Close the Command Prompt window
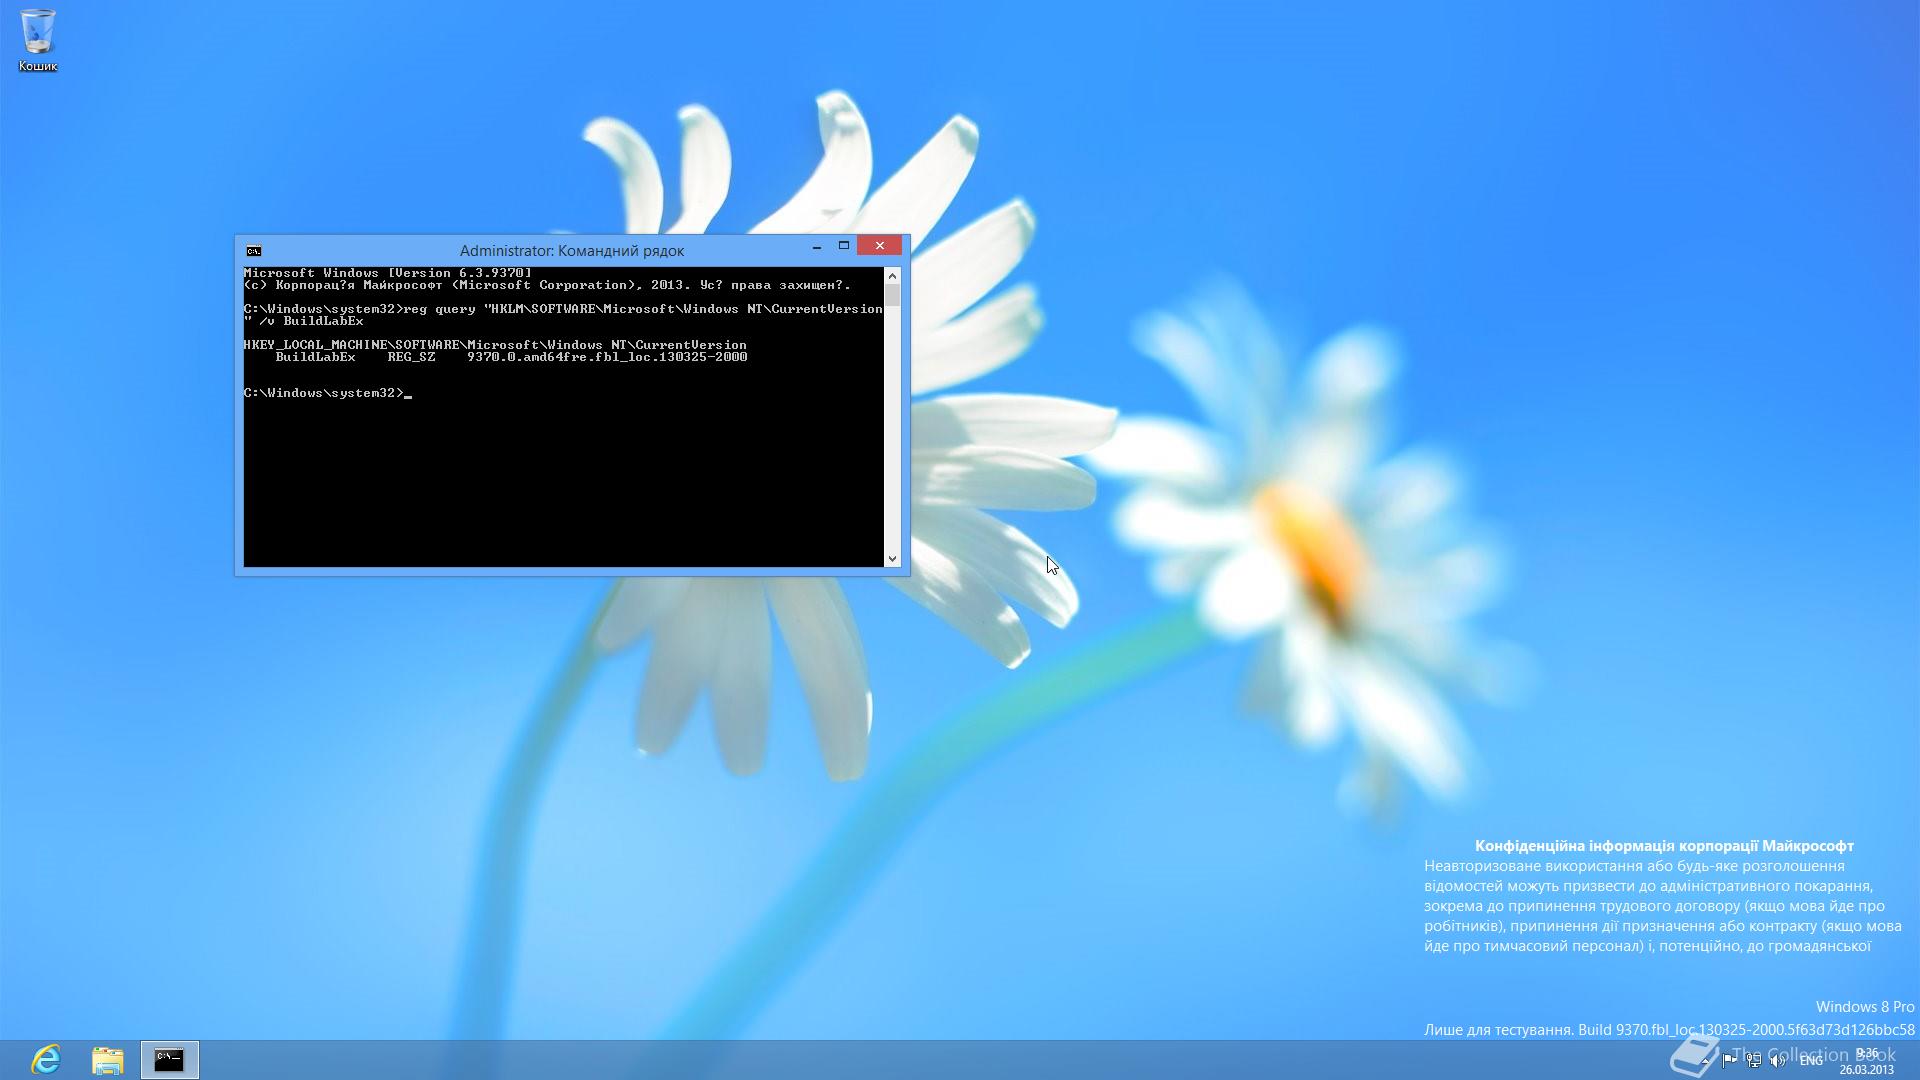 point(879,246)
